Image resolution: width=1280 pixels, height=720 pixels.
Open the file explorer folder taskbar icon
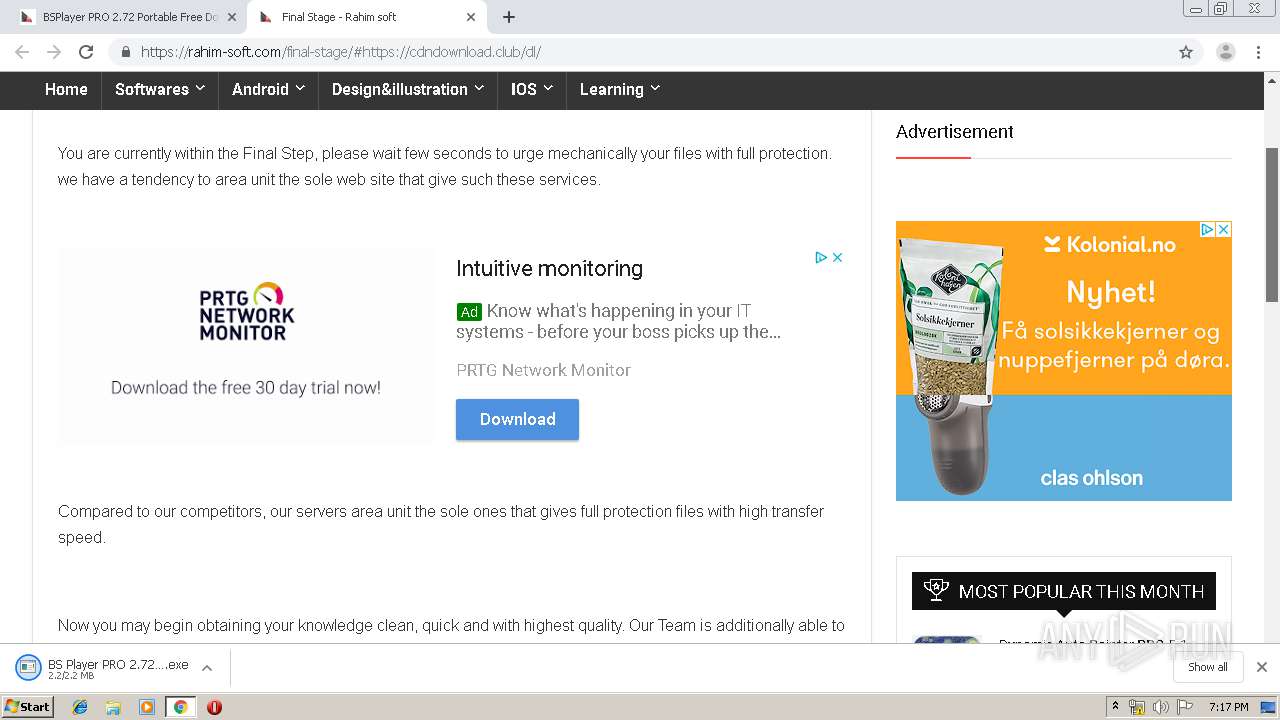tap(113, 707)
